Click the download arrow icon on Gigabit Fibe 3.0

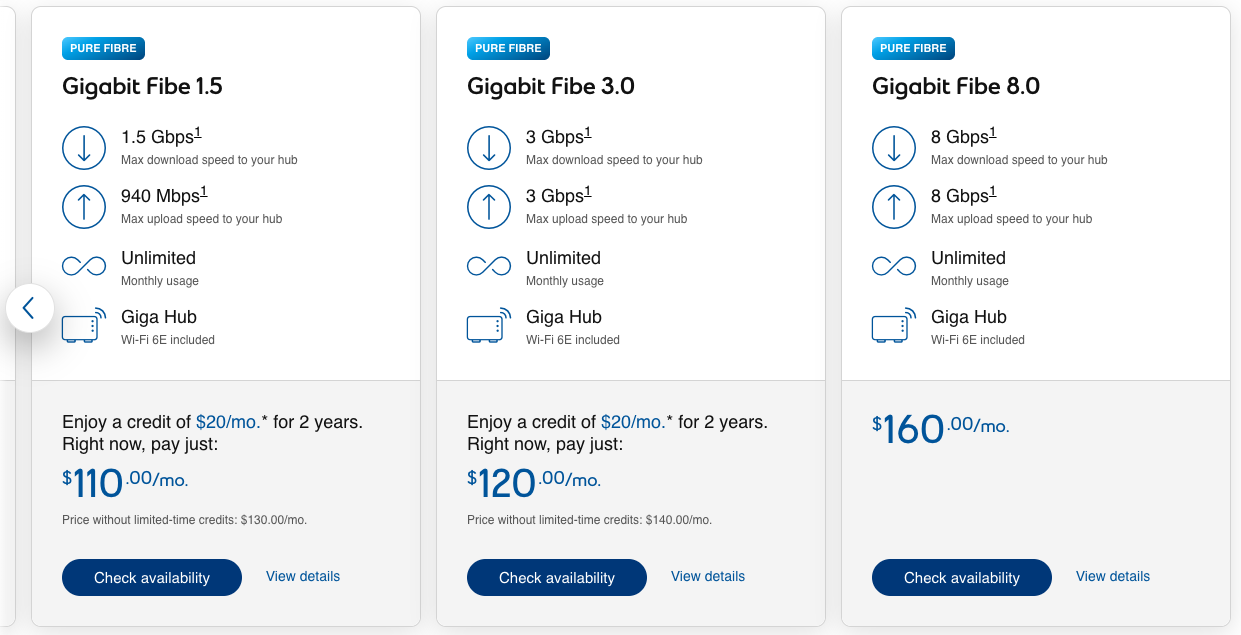coord(489,147)
